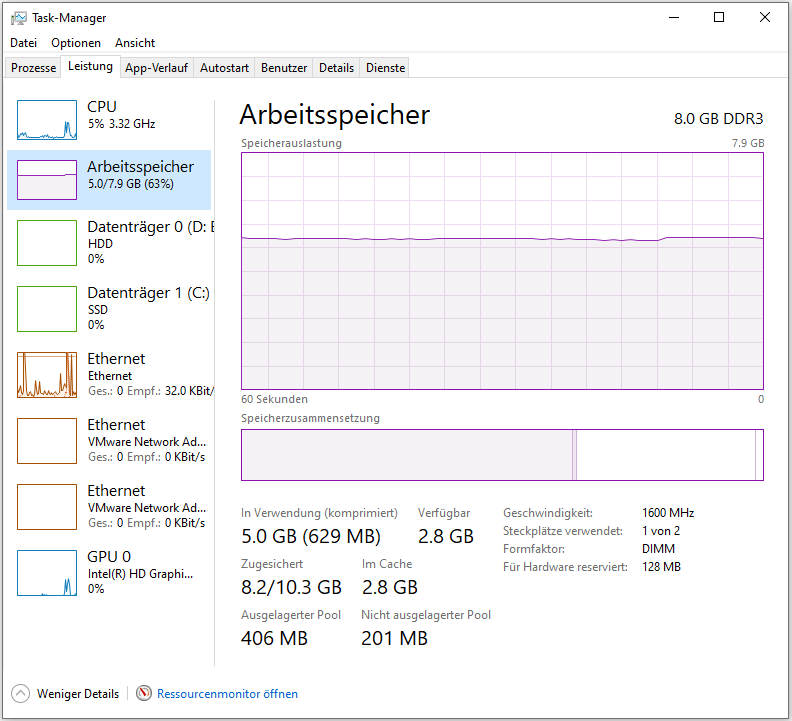
Task: Select GPU 0 Intel HD Graphics entry
Action: tap(110, 572)
